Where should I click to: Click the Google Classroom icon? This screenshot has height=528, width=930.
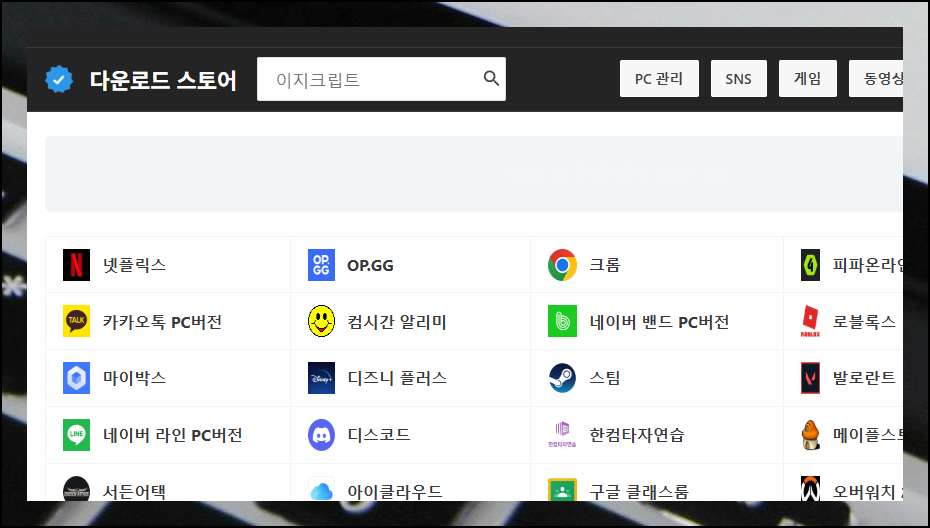[x=562, y=489]
